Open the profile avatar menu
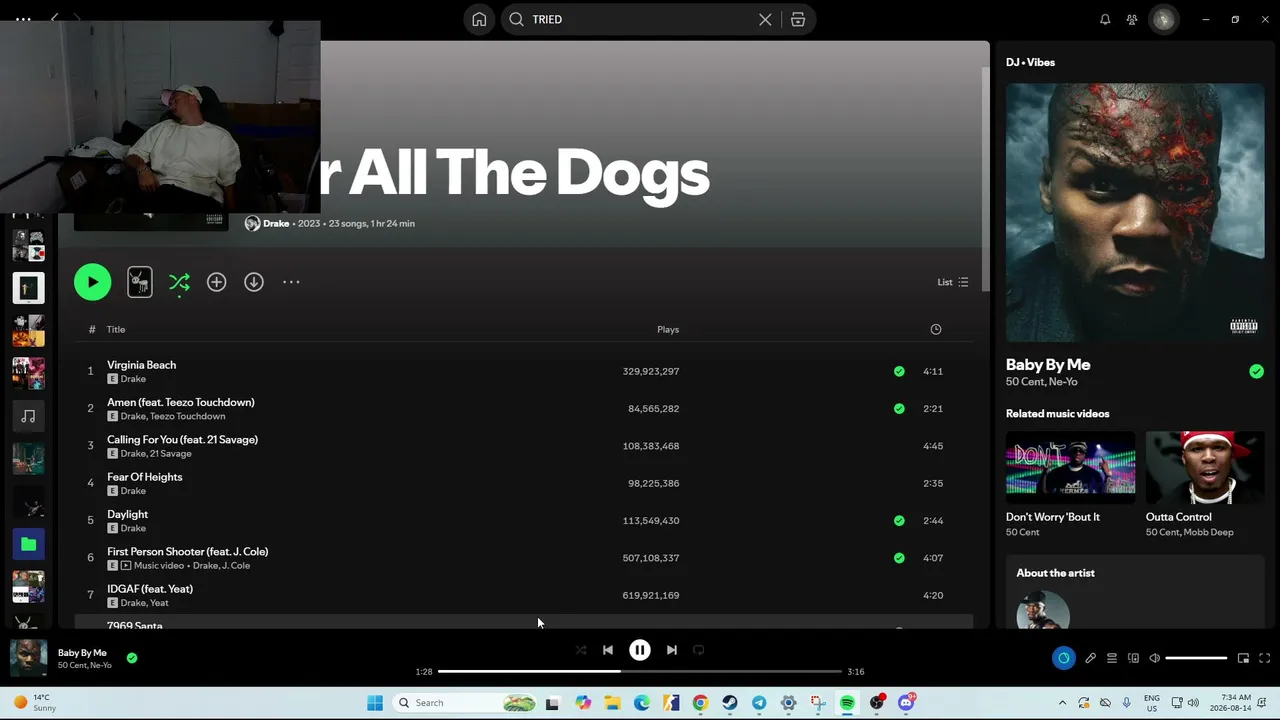 (x=1163, y=19)
